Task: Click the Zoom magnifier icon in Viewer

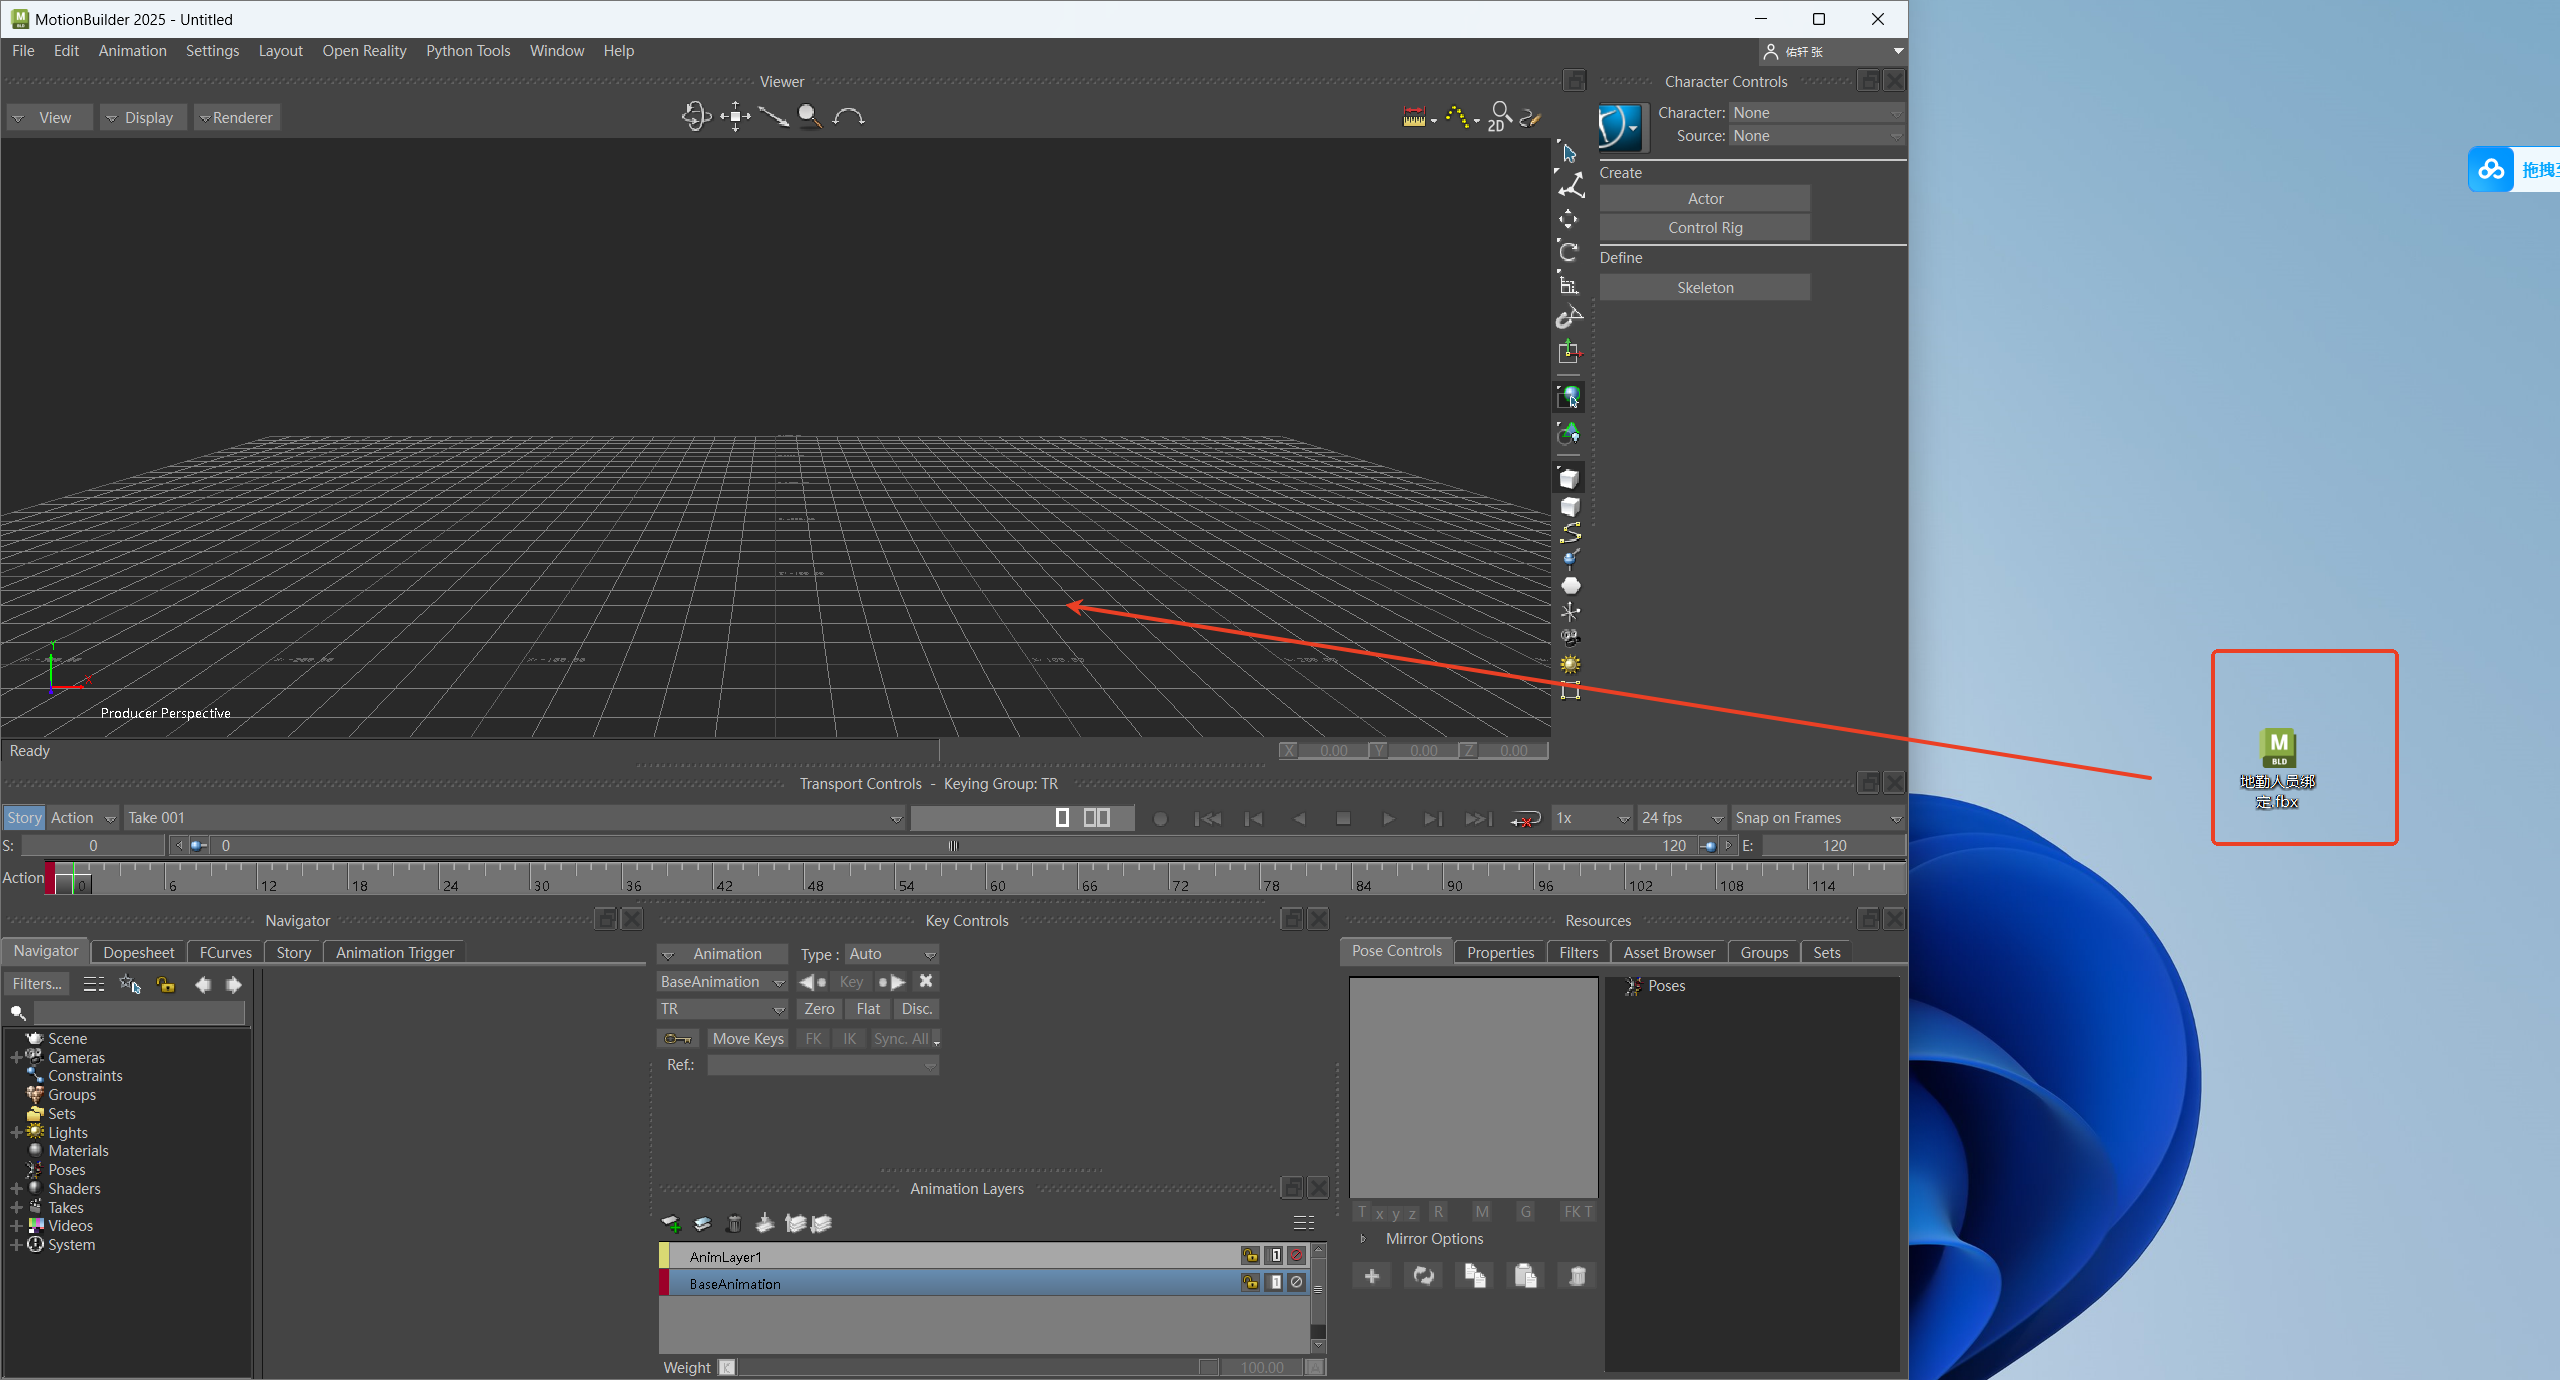Action: click(x=810, y=117)
